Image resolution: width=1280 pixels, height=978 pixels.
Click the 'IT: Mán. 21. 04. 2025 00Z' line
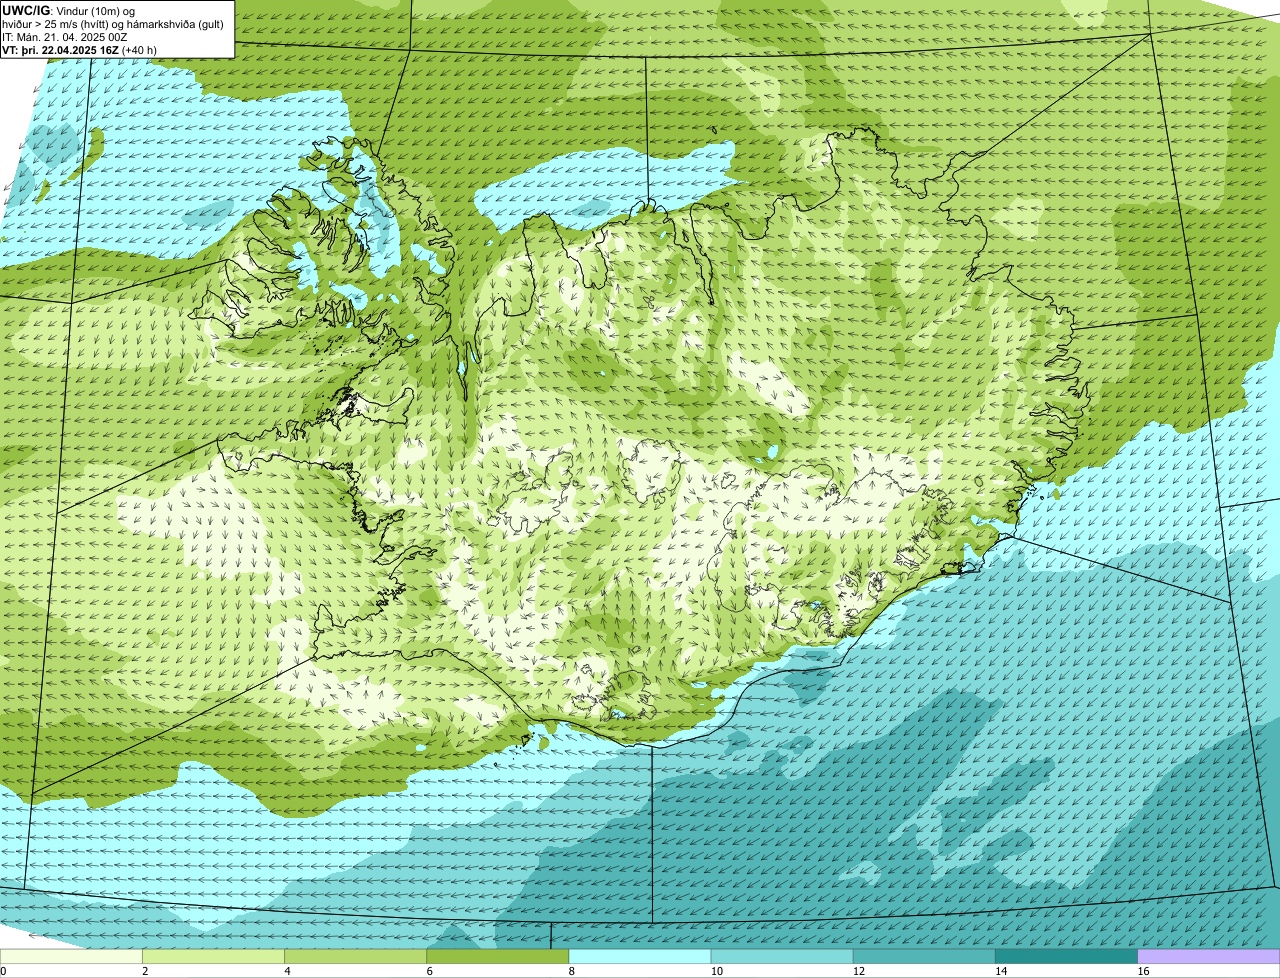(64, 36)
